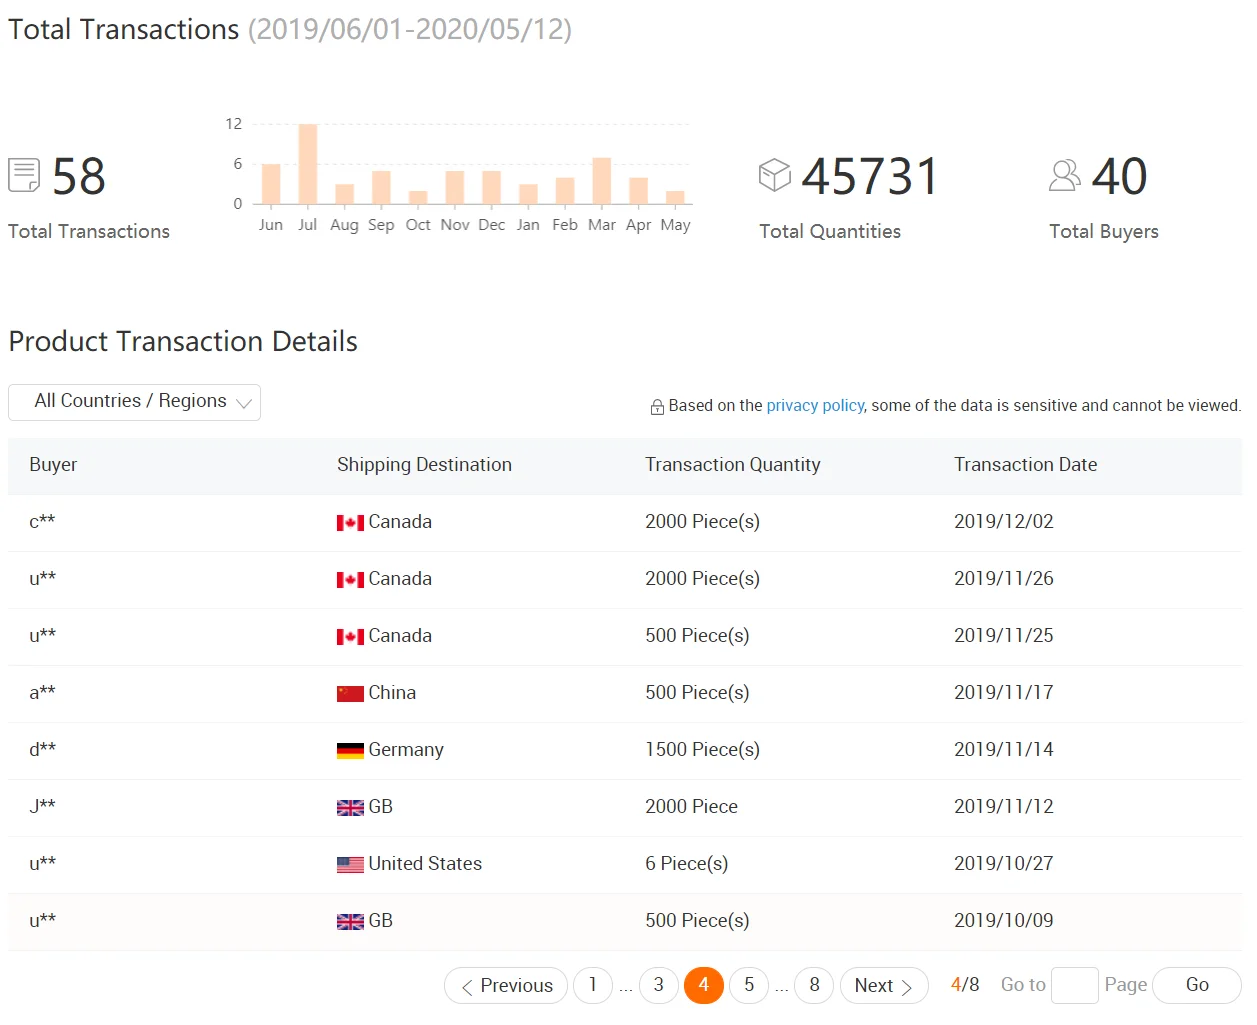Select page 5 in pagination
This screenshot has width=1257, height=1025.
pos(749,985)
